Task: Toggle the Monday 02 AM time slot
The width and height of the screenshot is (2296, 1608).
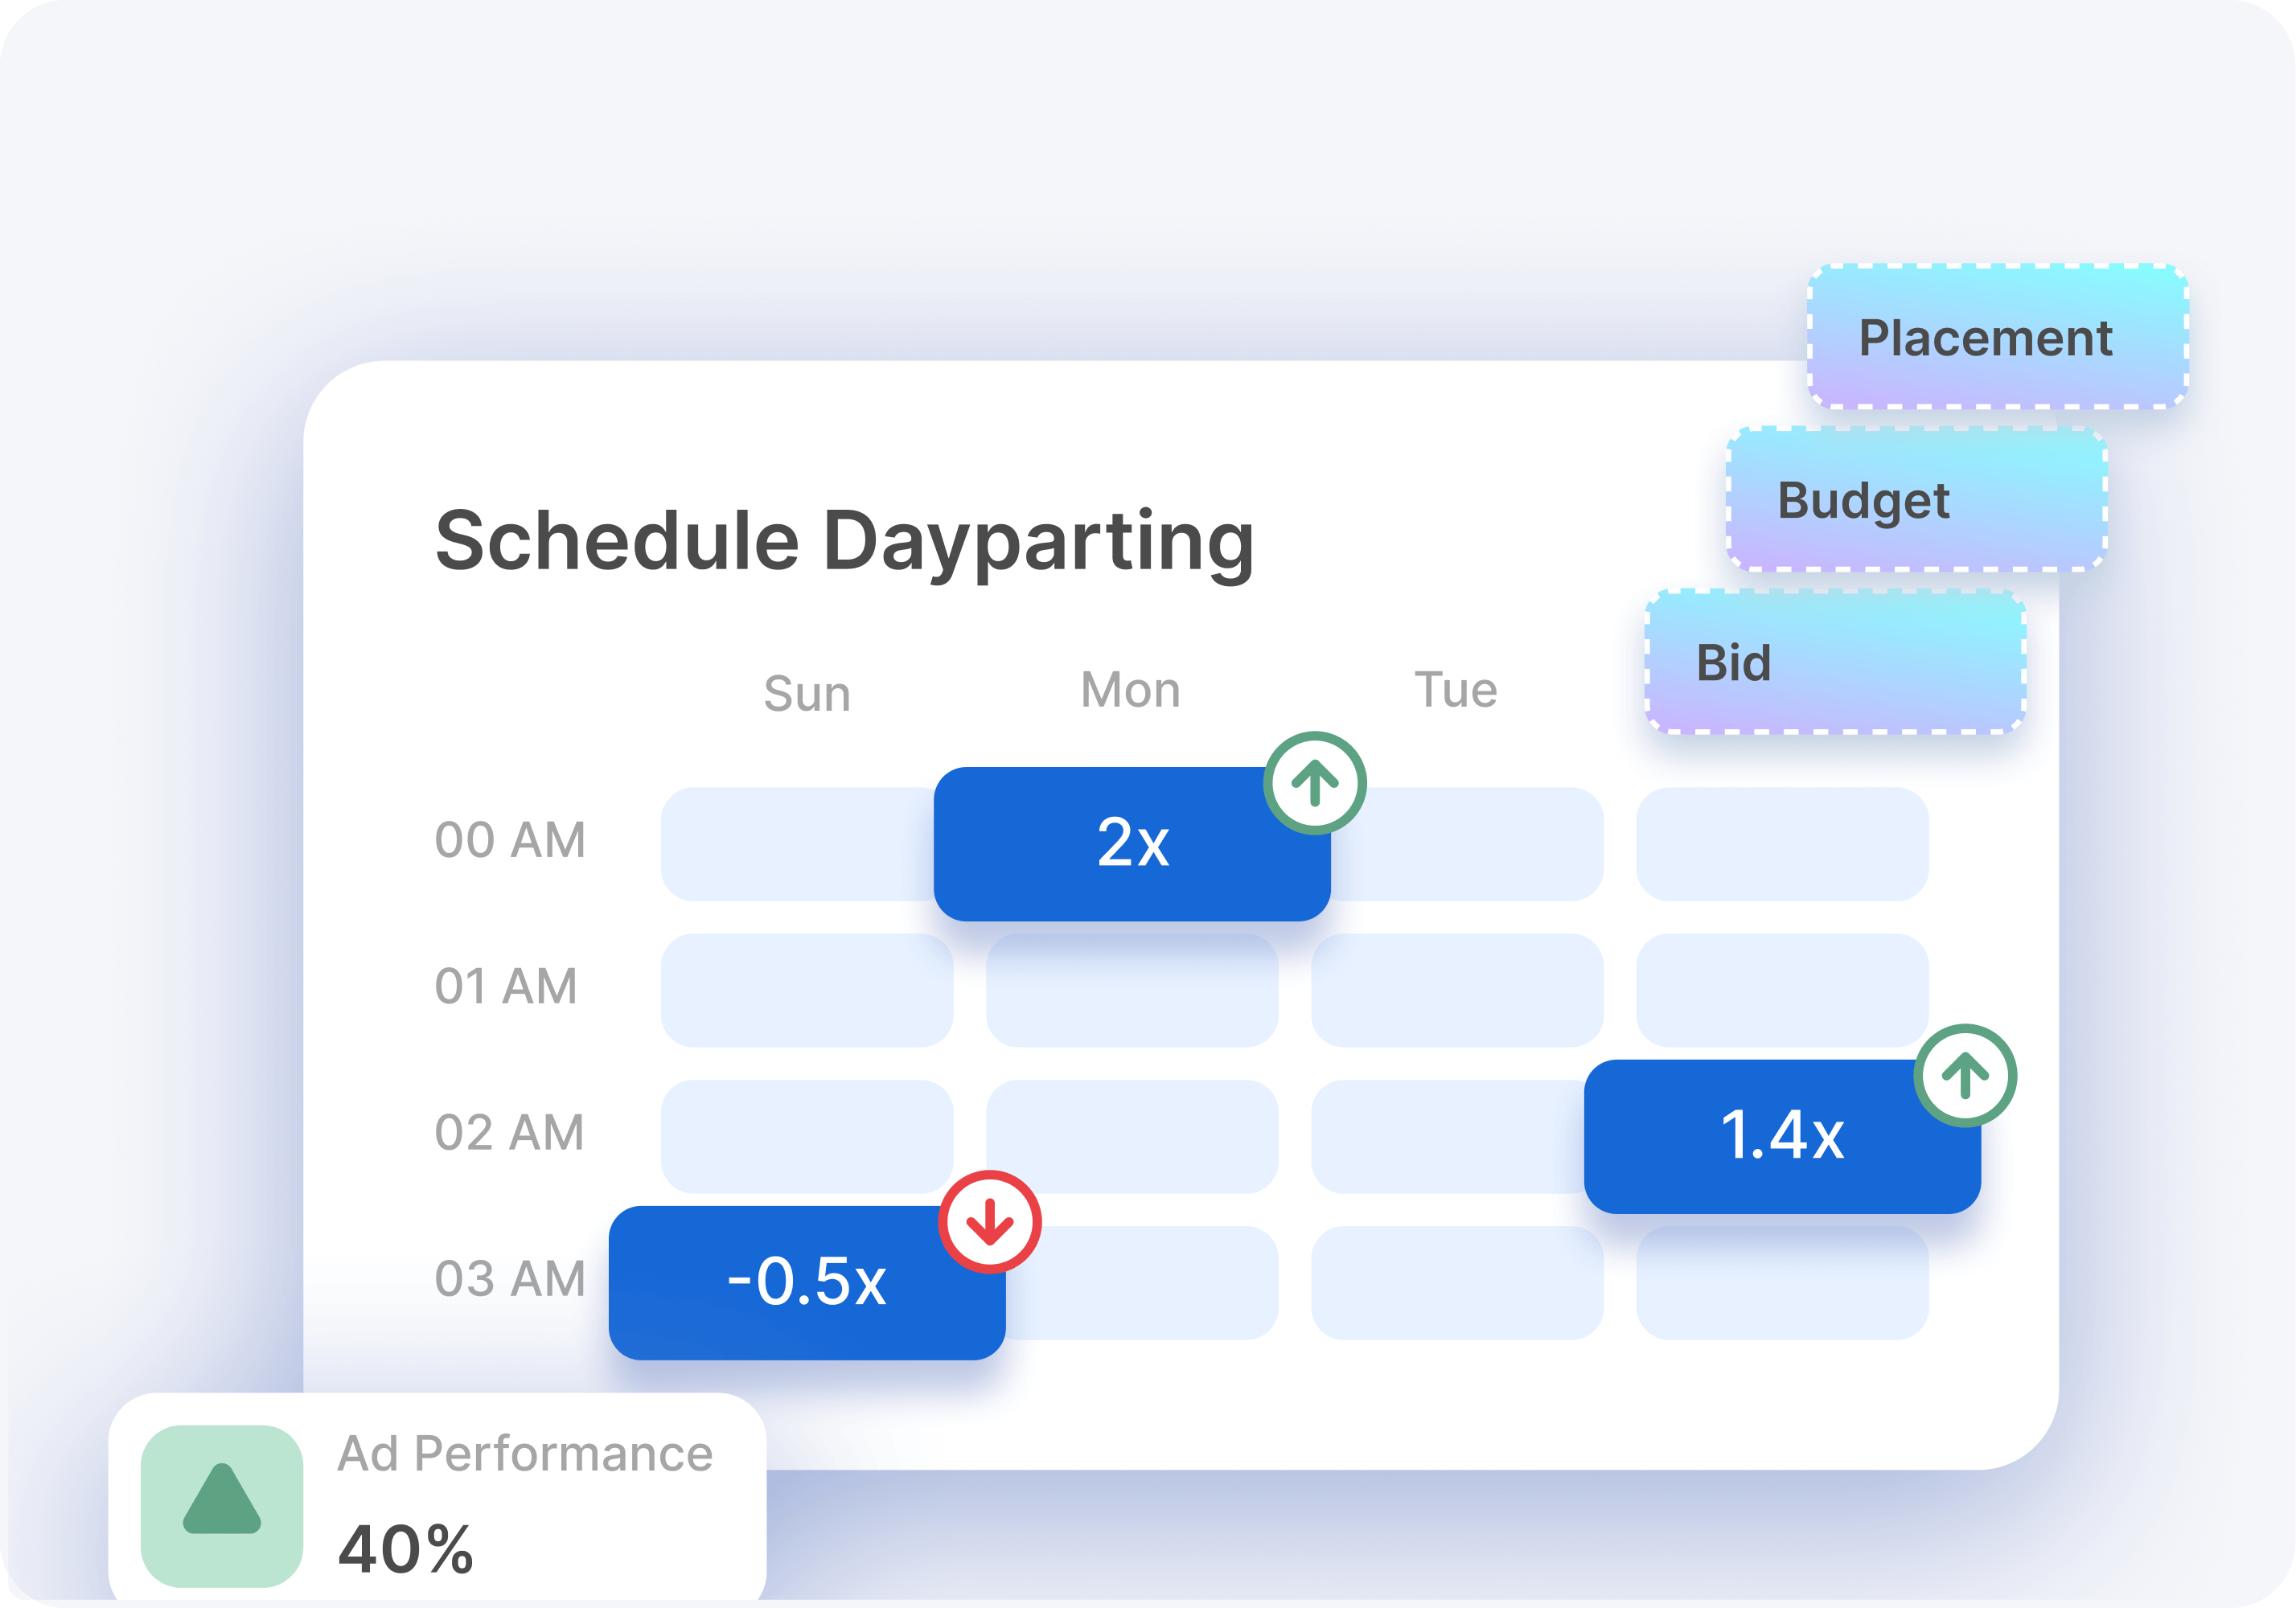Action: pos(1131,1136)
